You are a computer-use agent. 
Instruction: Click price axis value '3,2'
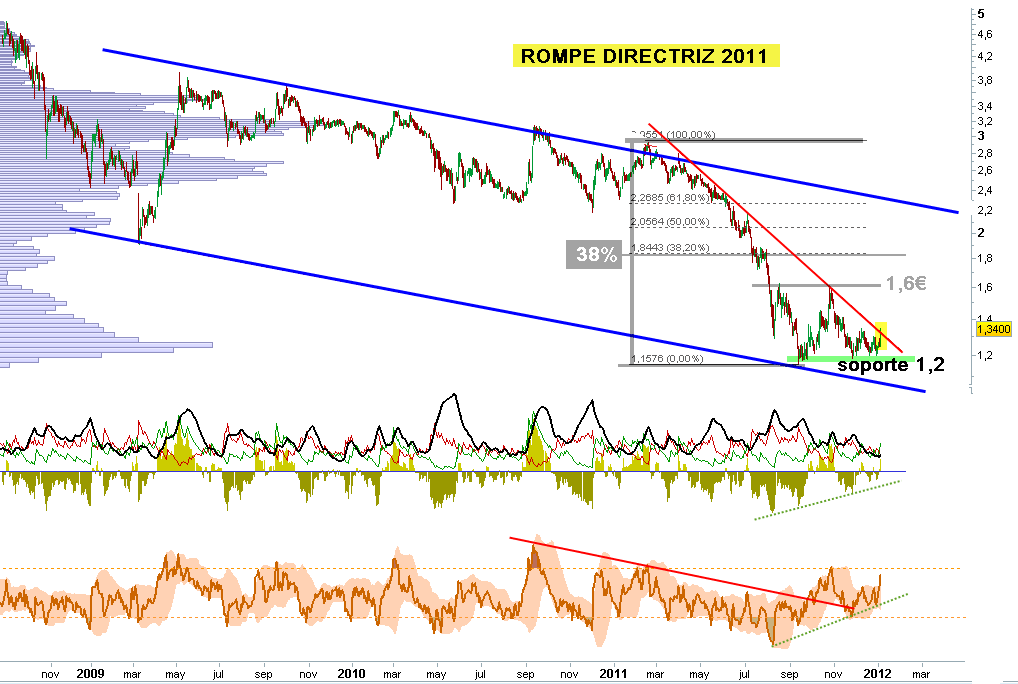(985, 121)
